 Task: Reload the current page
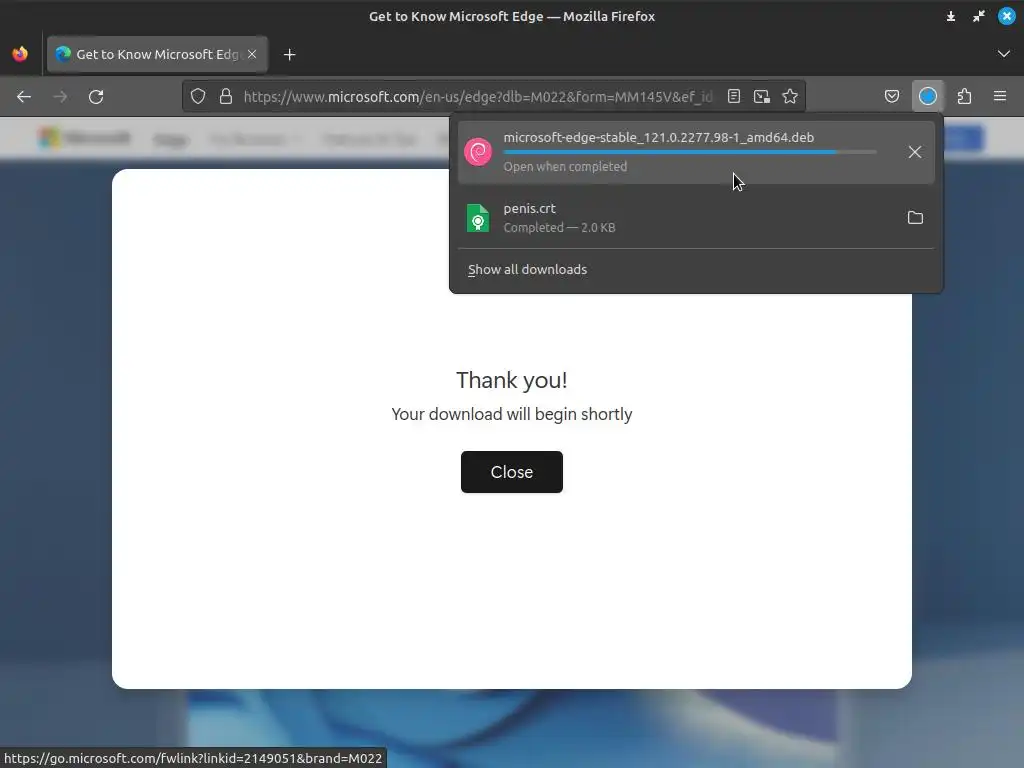tap(96, 97)
